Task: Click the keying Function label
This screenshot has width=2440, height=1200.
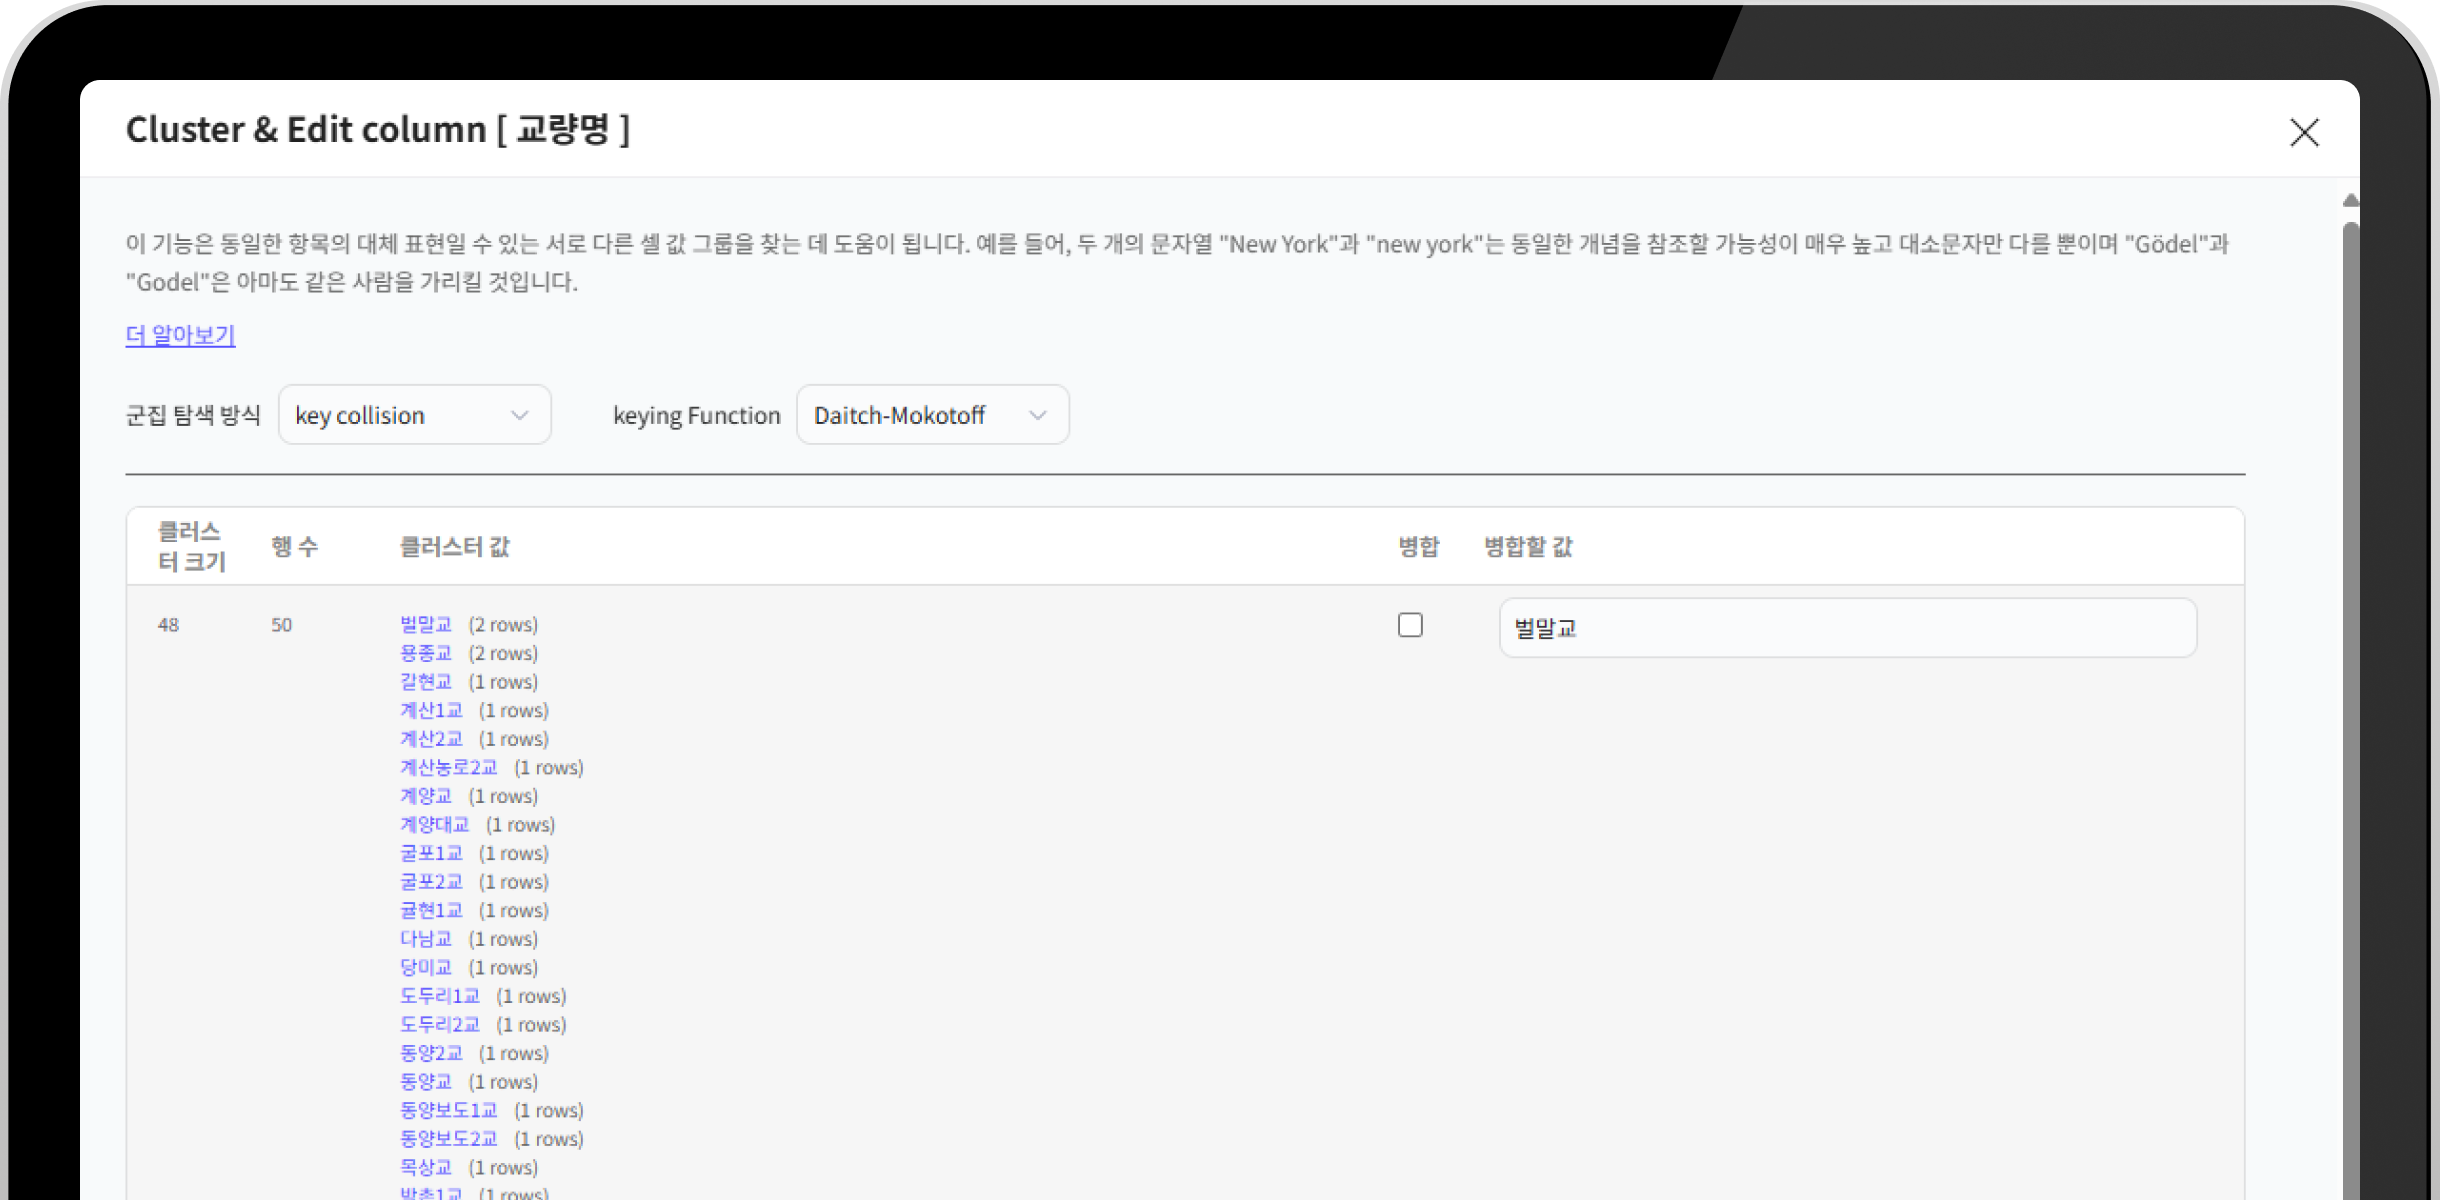Action: (696, 415)
